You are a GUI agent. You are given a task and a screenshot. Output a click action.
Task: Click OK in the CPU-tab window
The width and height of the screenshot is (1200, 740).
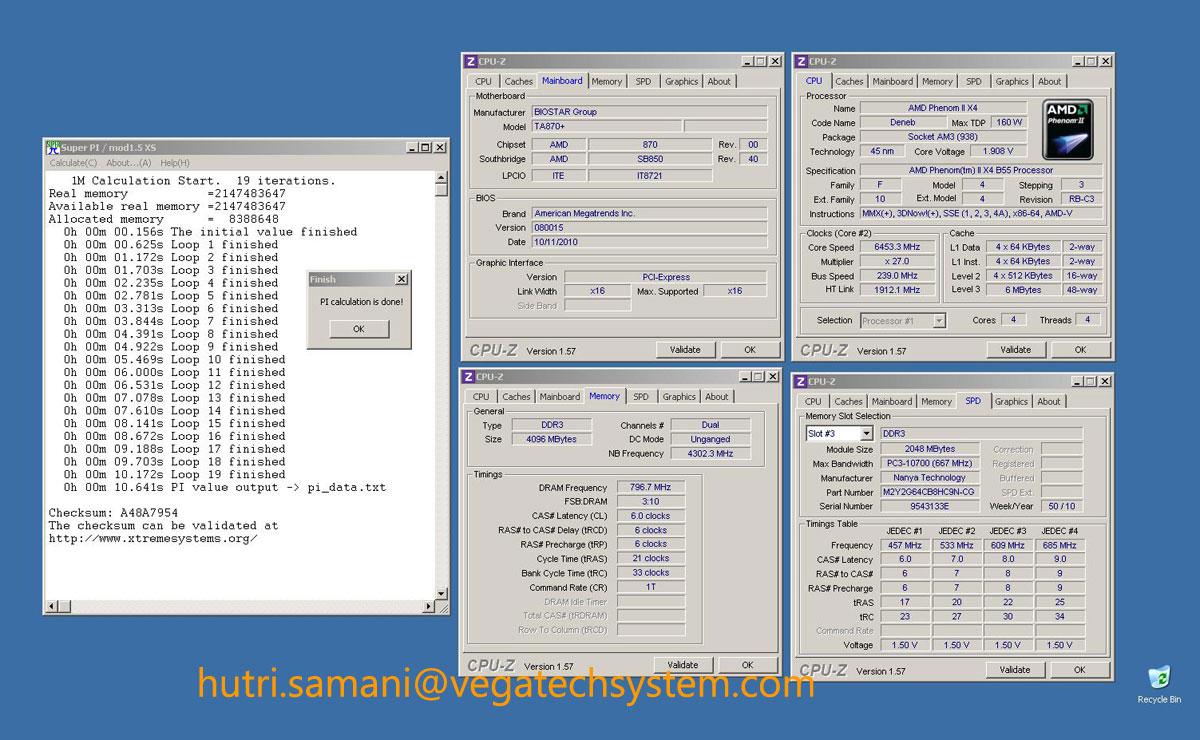click(1080, 350)
